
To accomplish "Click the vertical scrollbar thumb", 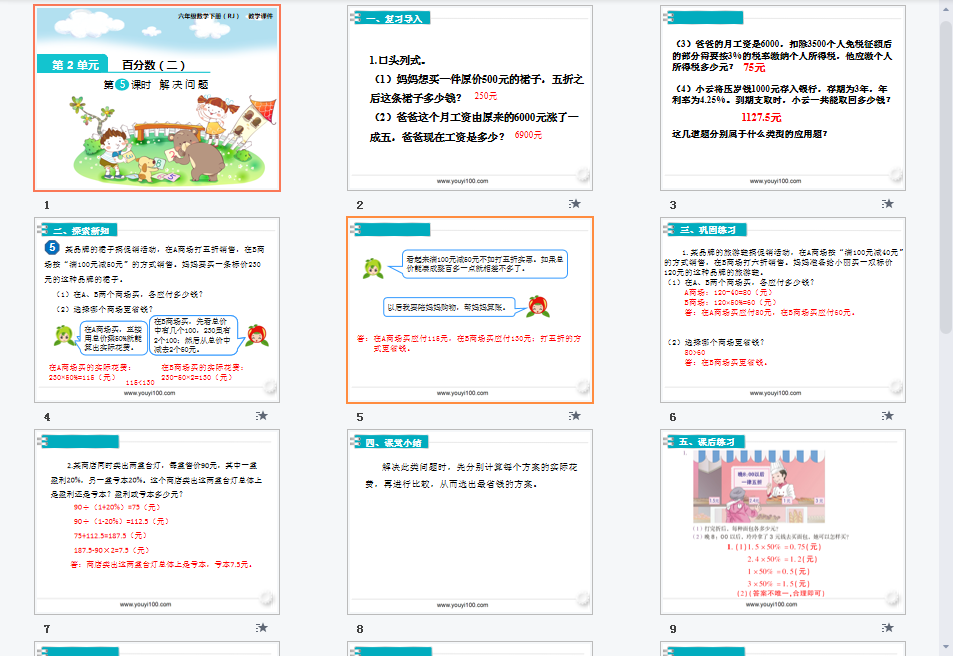I will tap(946, 176).
